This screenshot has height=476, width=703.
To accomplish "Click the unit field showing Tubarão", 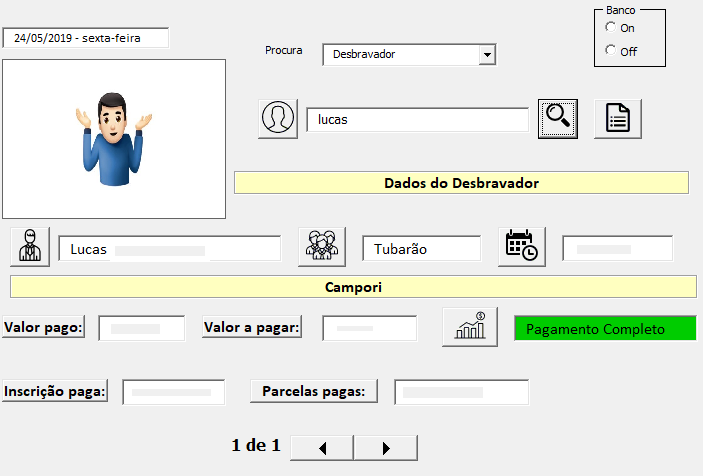I will [422, 249].
